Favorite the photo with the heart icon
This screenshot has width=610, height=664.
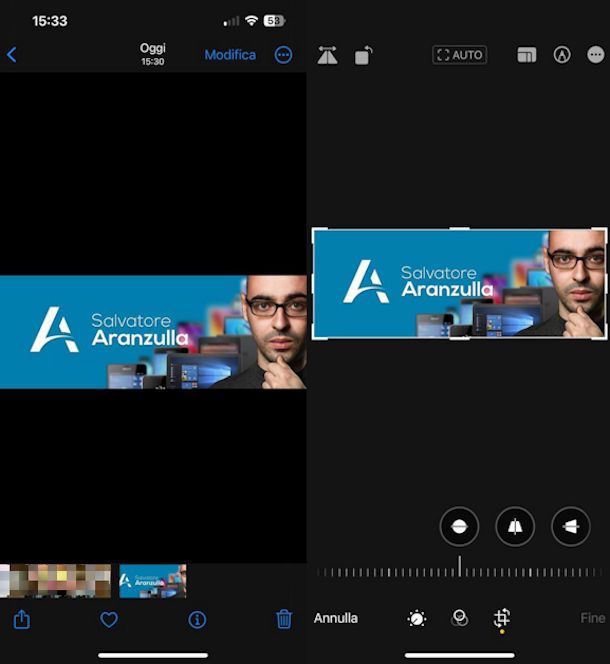point(109,620)
